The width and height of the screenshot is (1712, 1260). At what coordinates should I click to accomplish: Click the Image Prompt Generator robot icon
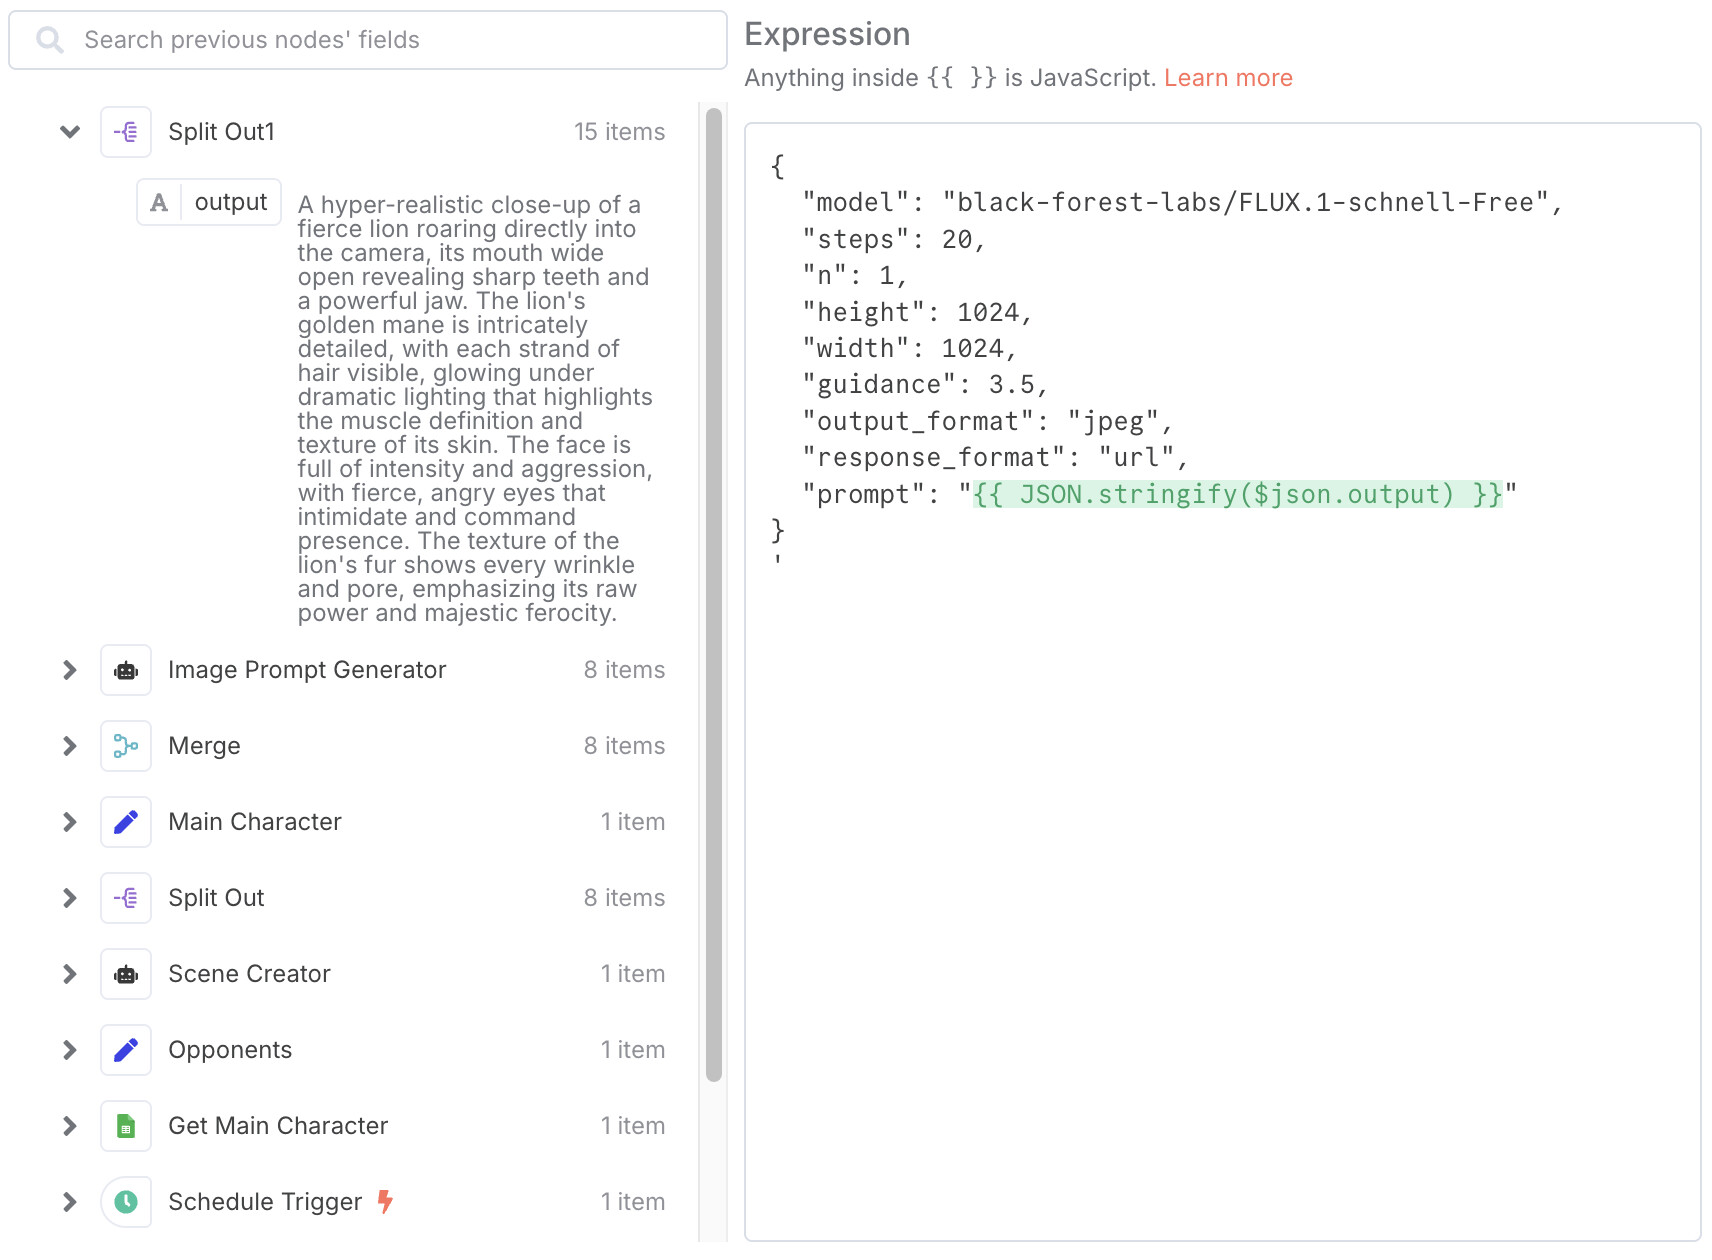click(x=125, y=670)
